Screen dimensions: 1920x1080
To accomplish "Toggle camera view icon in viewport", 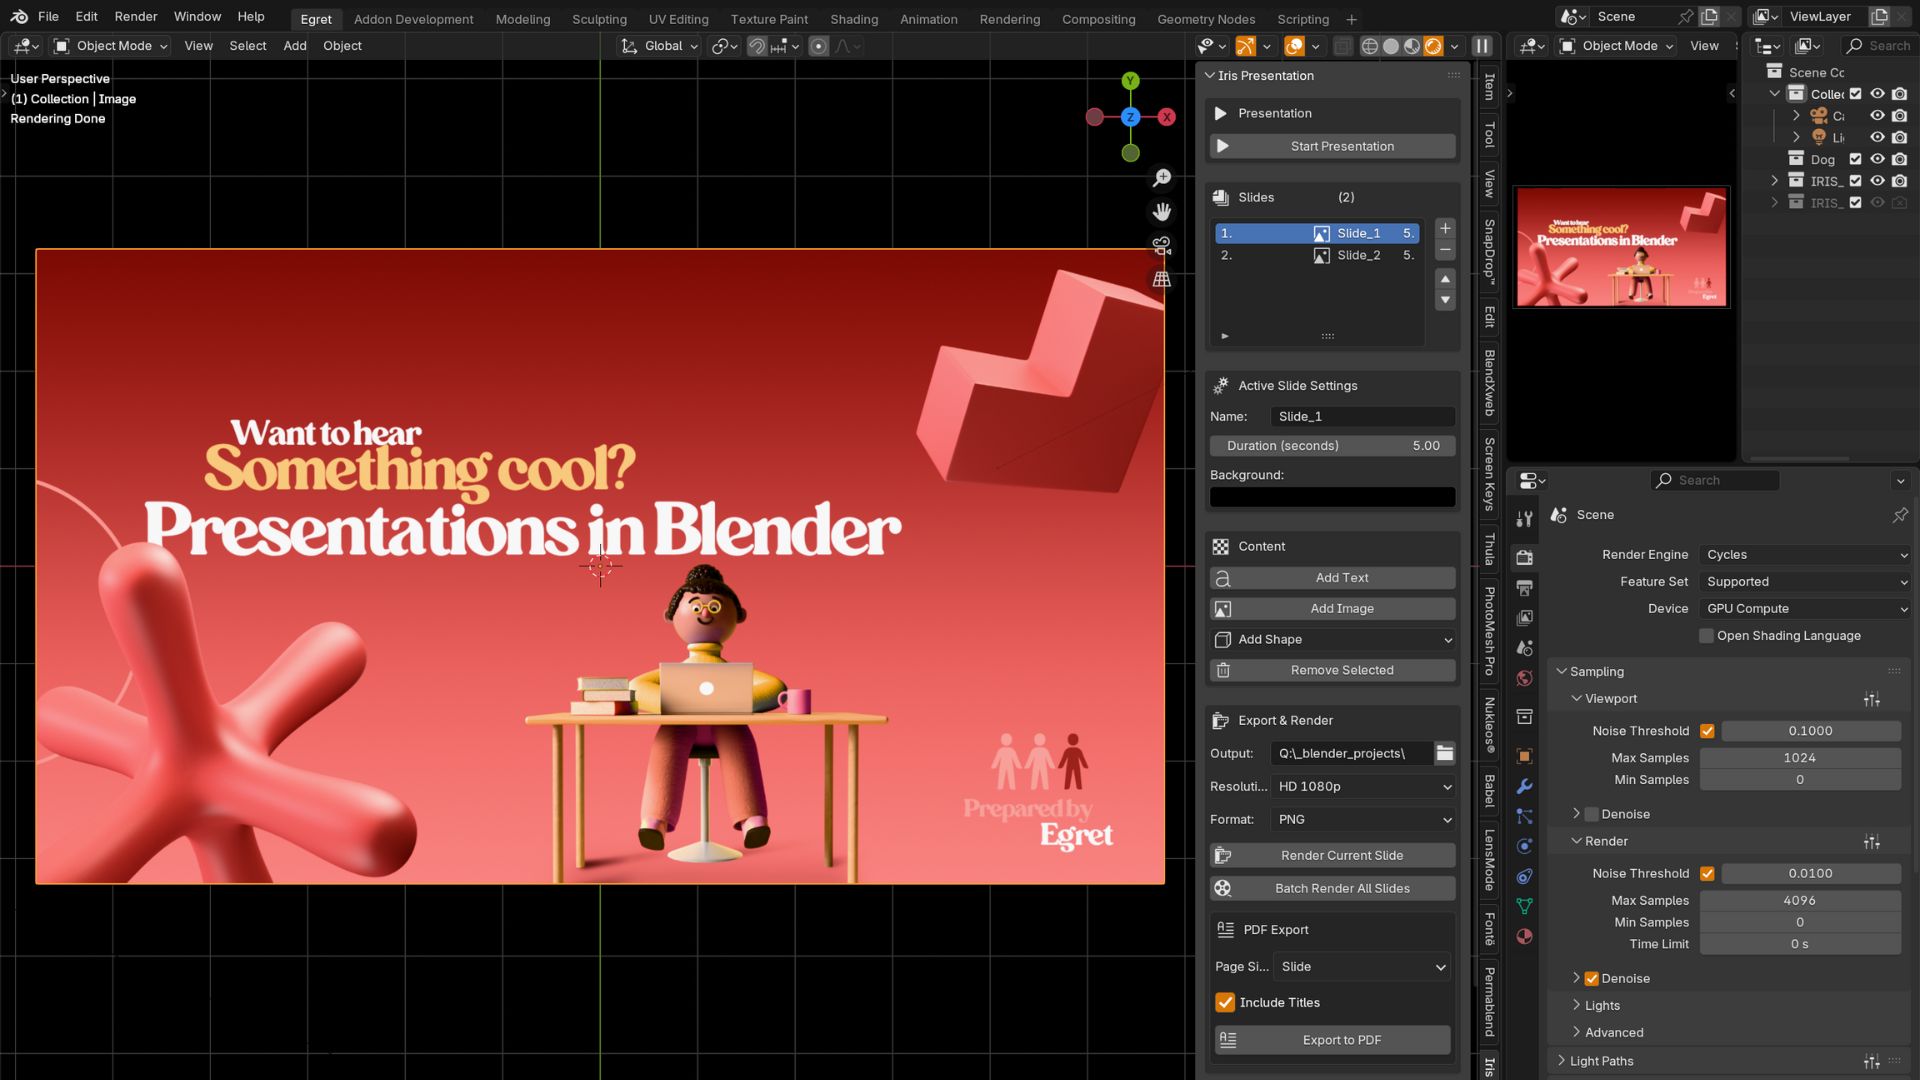I will coord(1161,246).
